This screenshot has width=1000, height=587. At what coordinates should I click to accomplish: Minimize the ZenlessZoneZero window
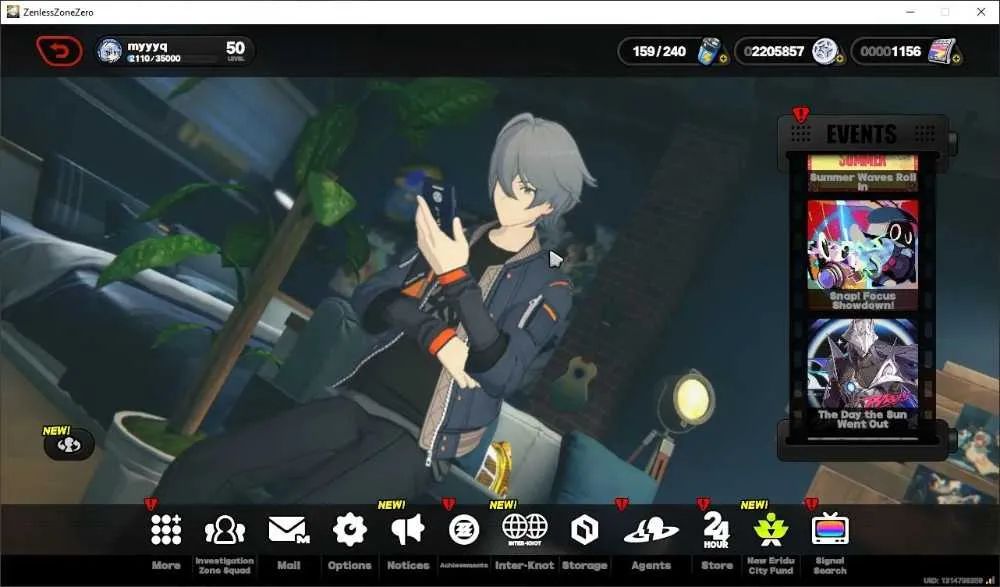[x=910, y=12]
